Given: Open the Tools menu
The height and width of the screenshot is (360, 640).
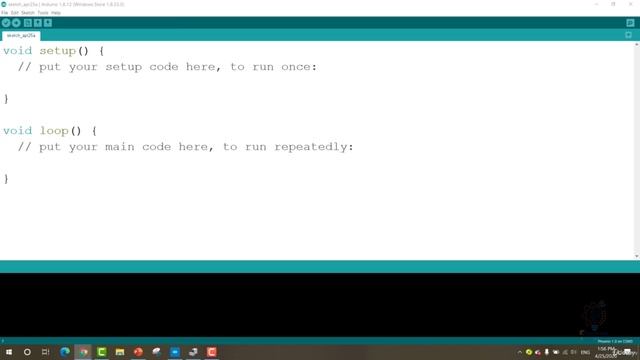Looking at the screenshot, I should pos(43,13).
